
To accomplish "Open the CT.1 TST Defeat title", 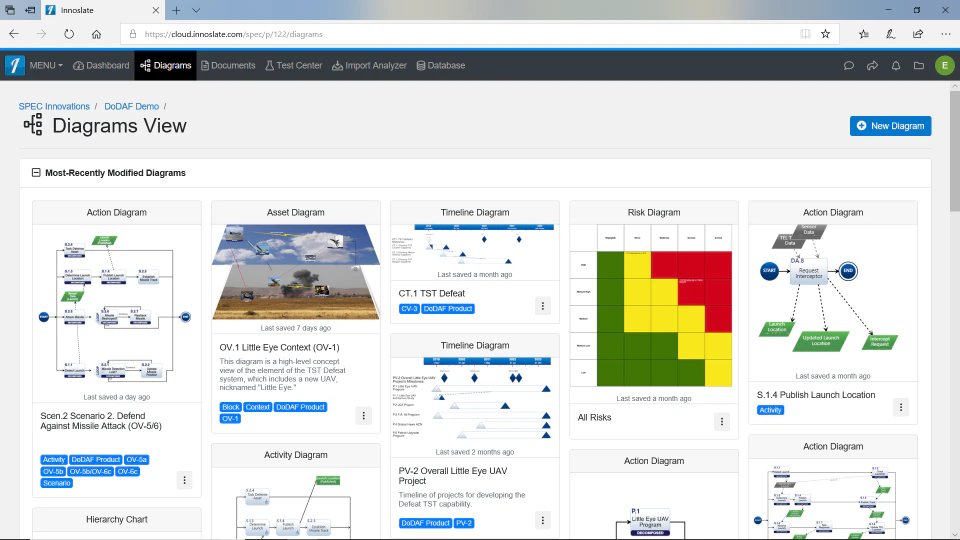I will tap(432, 293).
